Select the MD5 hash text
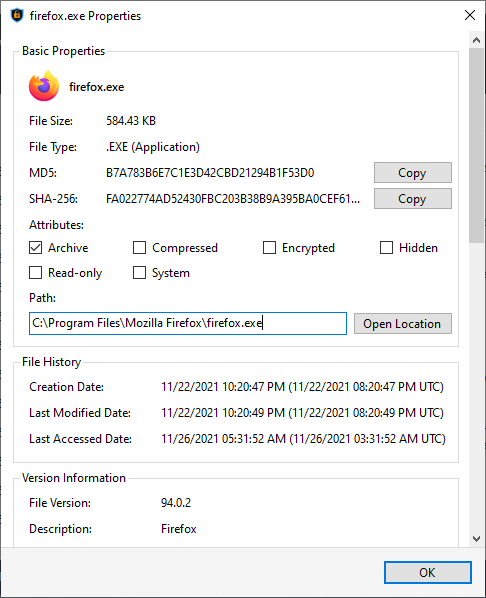The image size is (486, 598). click(210, 173)
